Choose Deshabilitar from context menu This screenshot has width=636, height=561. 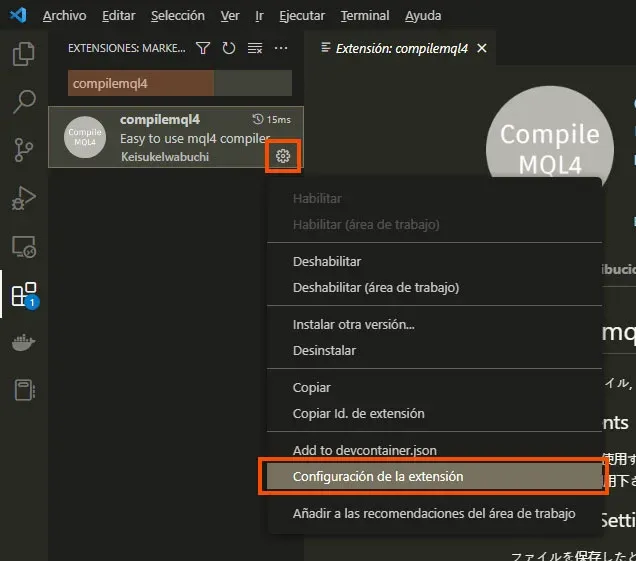(x=434, y=261)
